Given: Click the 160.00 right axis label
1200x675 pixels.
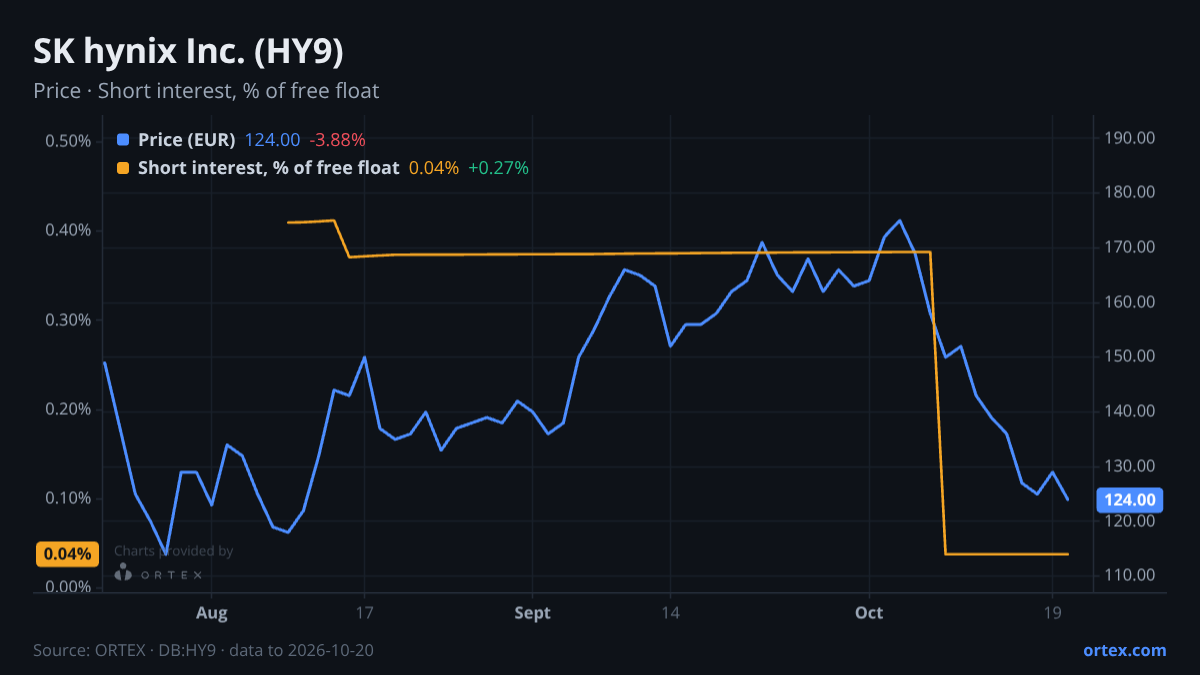Looking at the screenshot, I should tap(1130, 302).
